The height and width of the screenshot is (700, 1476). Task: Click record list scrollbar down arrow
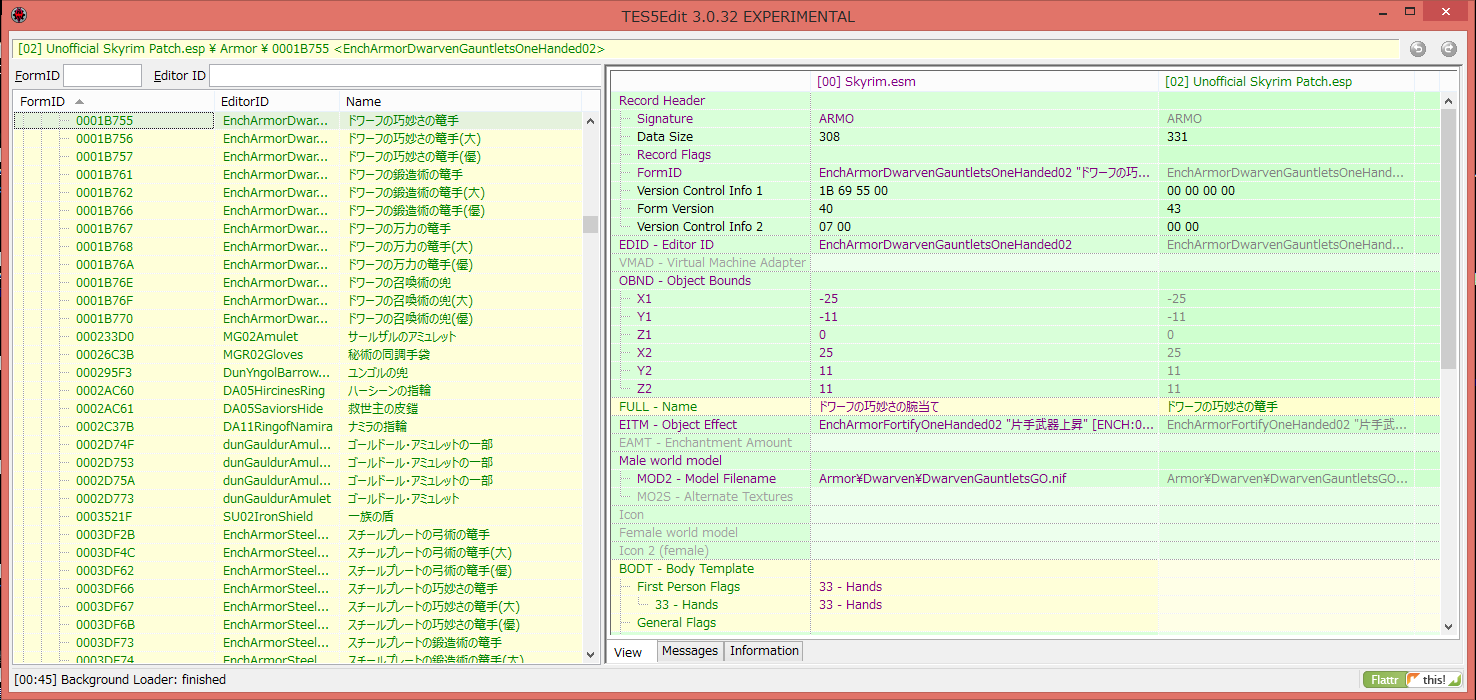pyautogui.click(x=590, y=654)
